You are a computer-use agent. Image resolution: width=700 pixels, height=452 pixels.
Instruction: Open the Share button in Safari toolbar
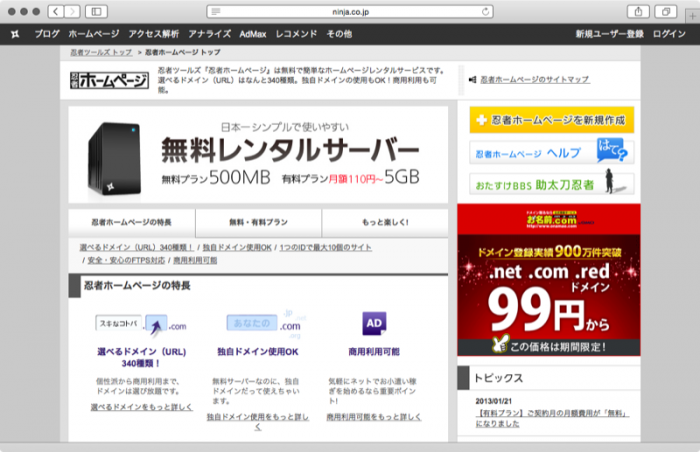638,12
